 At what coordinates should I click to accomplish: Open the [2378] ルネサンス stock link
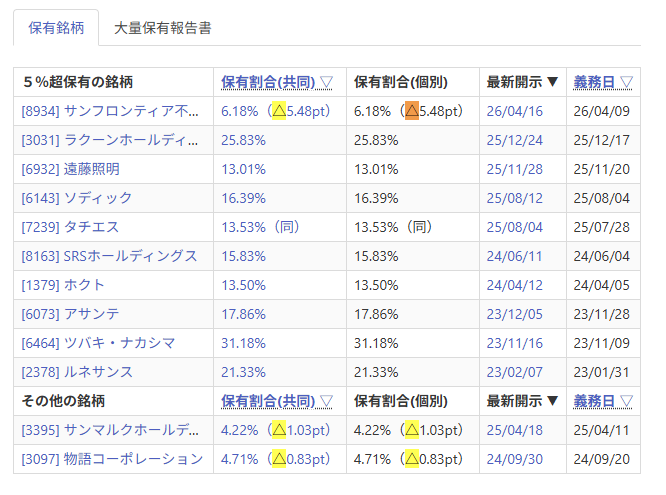tap(77, 372)
